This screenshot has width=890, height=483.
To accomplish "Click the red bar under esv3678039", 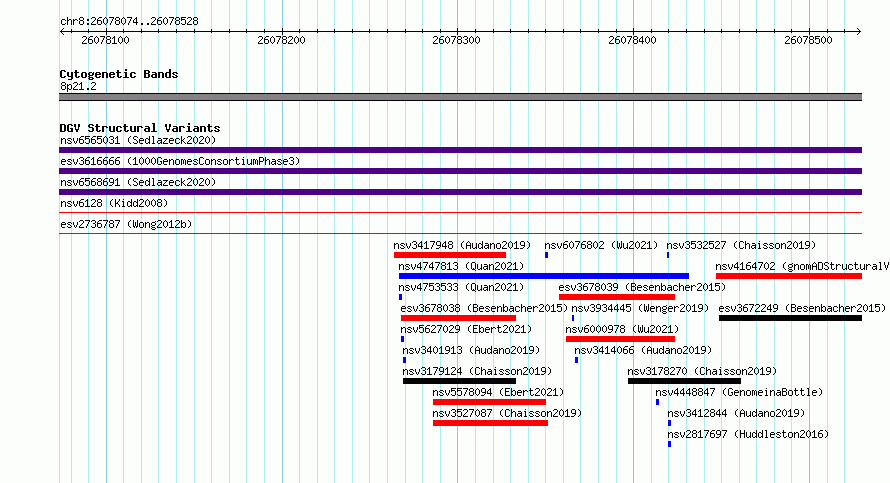I will (617, 297).
